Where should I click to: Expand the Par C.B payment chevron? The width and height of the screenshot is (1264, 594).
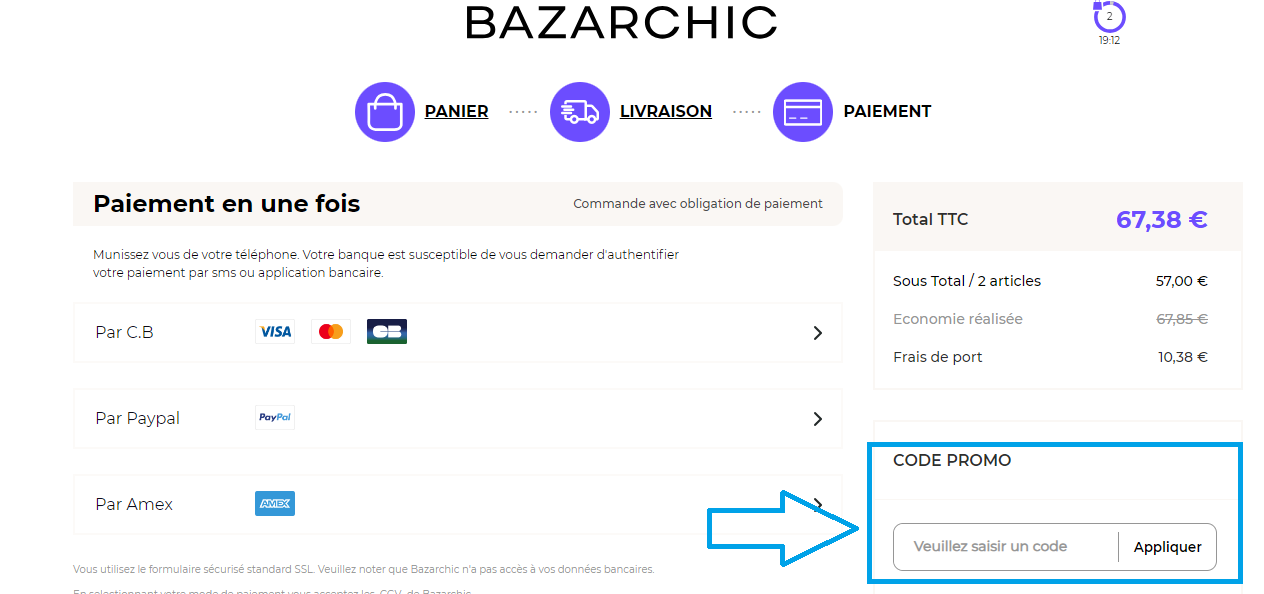tap(818, 333)
